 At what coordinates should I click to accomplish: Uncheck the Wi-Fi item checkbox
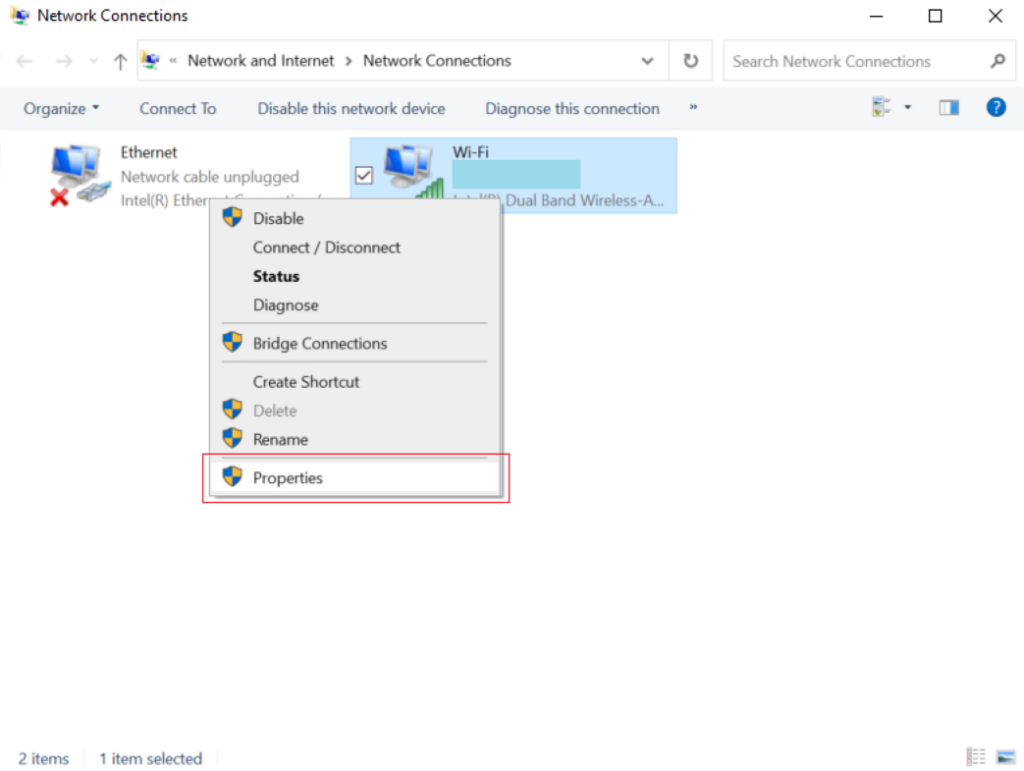364,176
